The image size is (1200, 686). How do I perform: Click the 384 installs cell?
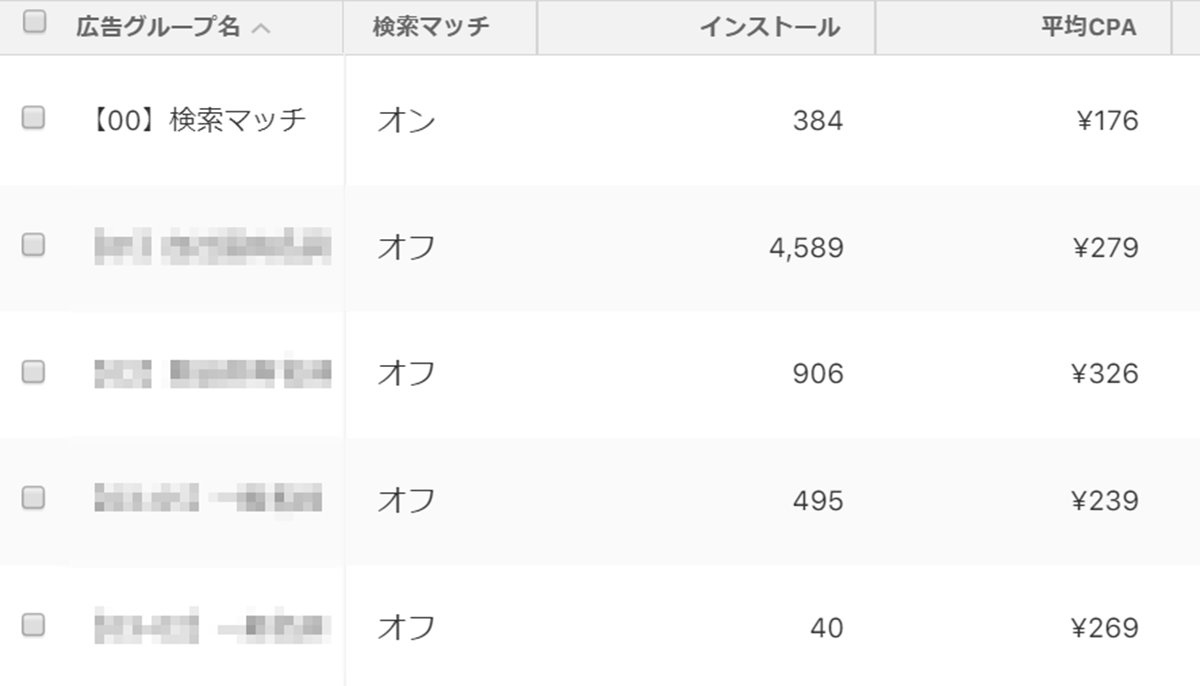pyautogui.click(x=818, y=121)
